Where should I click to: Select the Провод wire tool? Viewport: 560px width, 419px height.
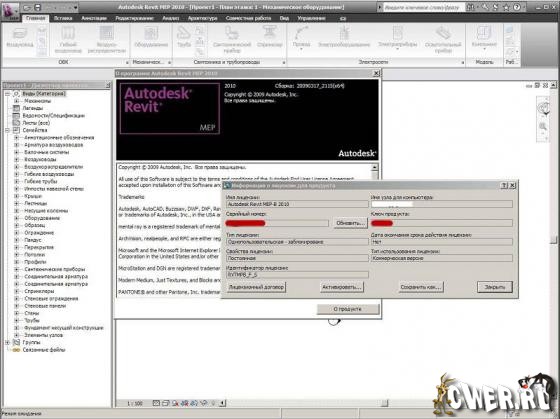301,37
